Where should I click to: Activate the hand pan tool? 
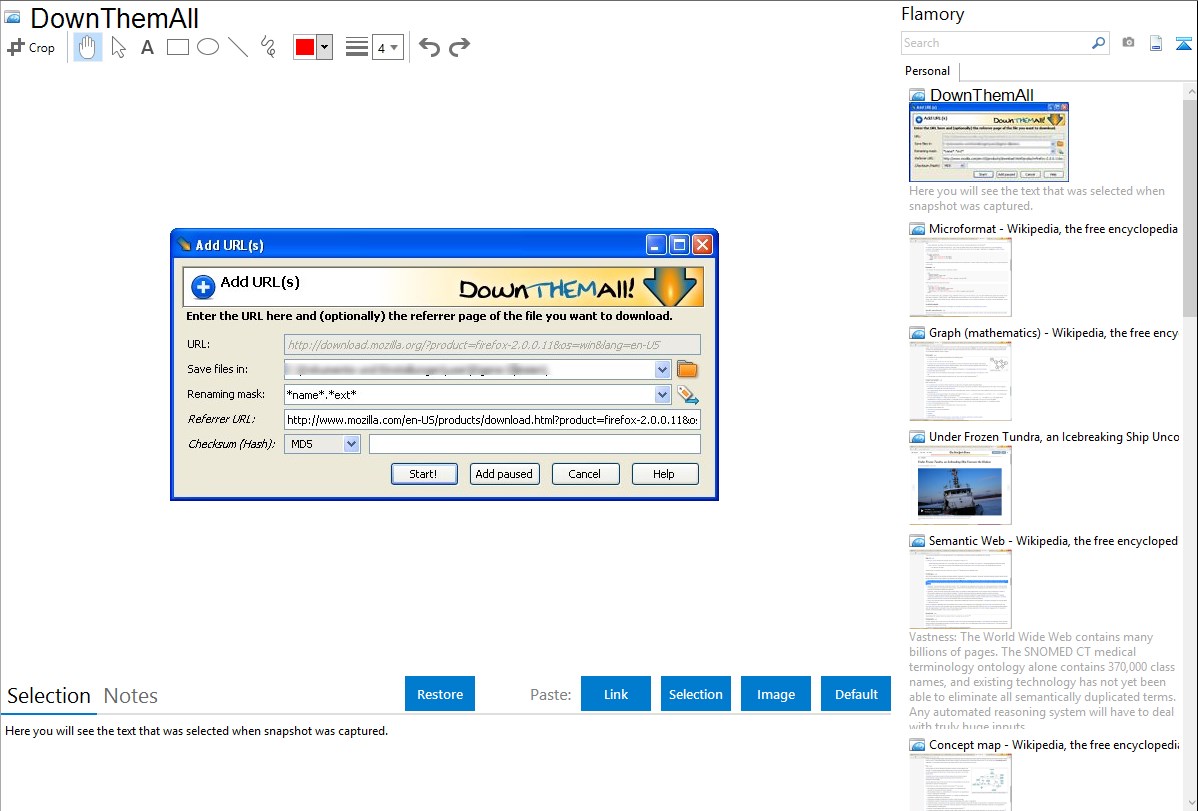pos(87,47)
